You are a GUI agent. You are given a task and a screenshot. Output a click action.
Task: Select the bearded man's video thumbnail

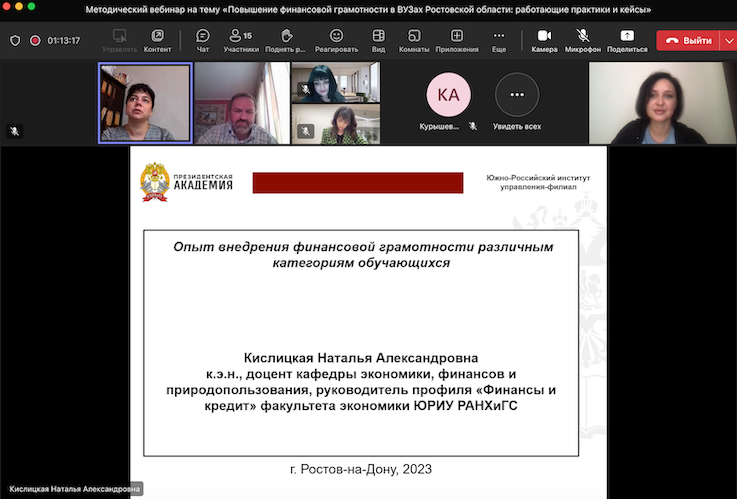[242, 103]
